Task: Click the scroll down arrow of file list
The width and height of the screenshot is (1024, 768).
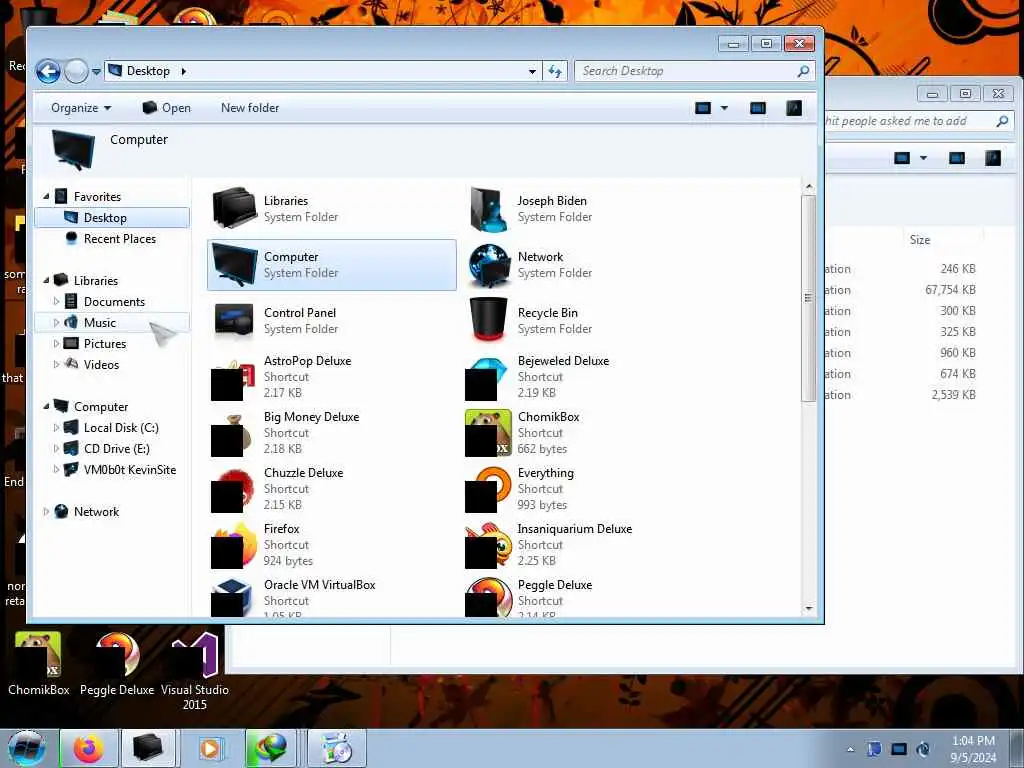Action: click(x=808, y=609)
